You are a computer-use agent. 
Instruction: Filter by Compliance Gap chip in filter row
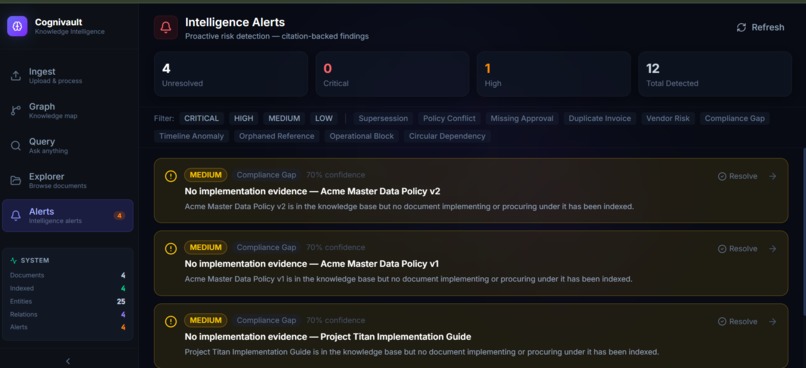coord(735,118)
